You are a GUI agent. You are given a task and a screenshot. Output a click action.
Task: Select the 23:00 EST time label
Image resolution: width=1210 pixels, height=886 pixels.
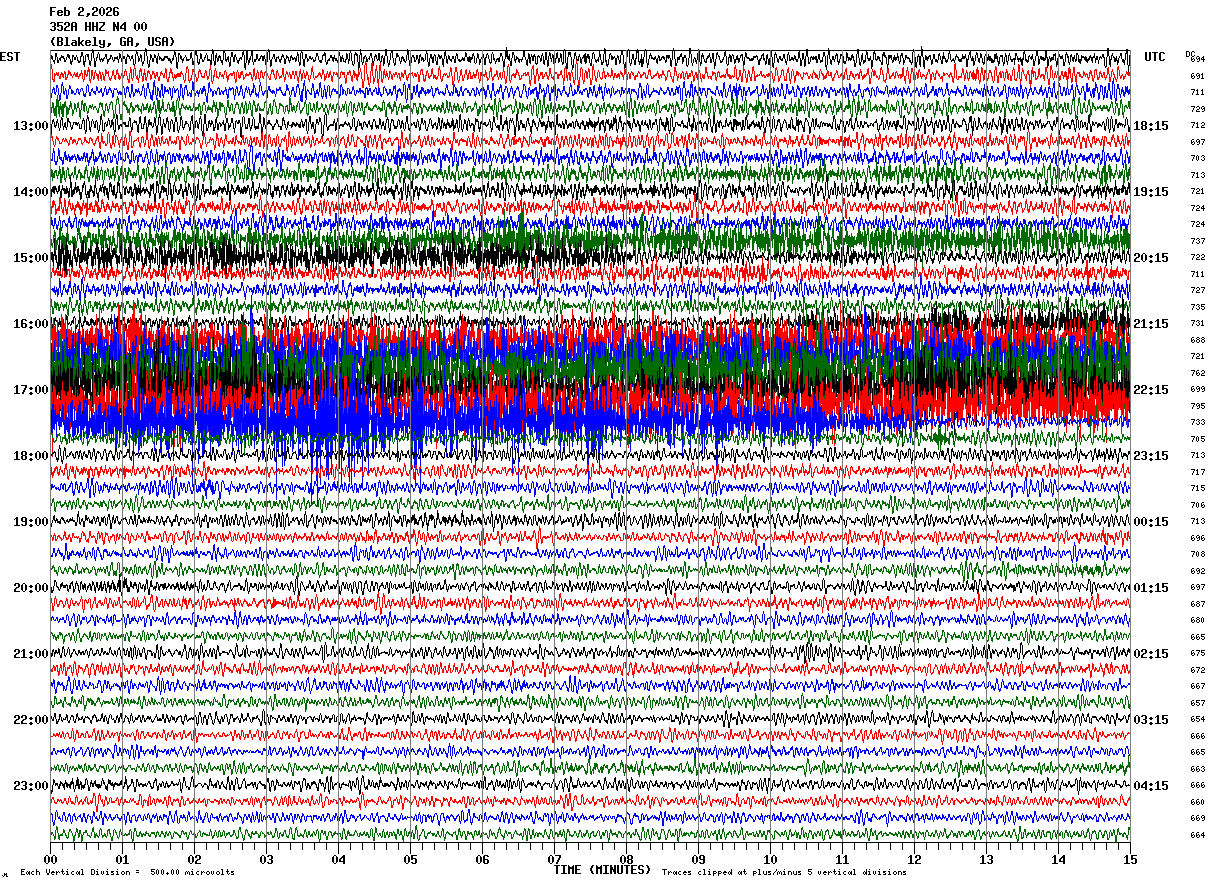(31, 786)
